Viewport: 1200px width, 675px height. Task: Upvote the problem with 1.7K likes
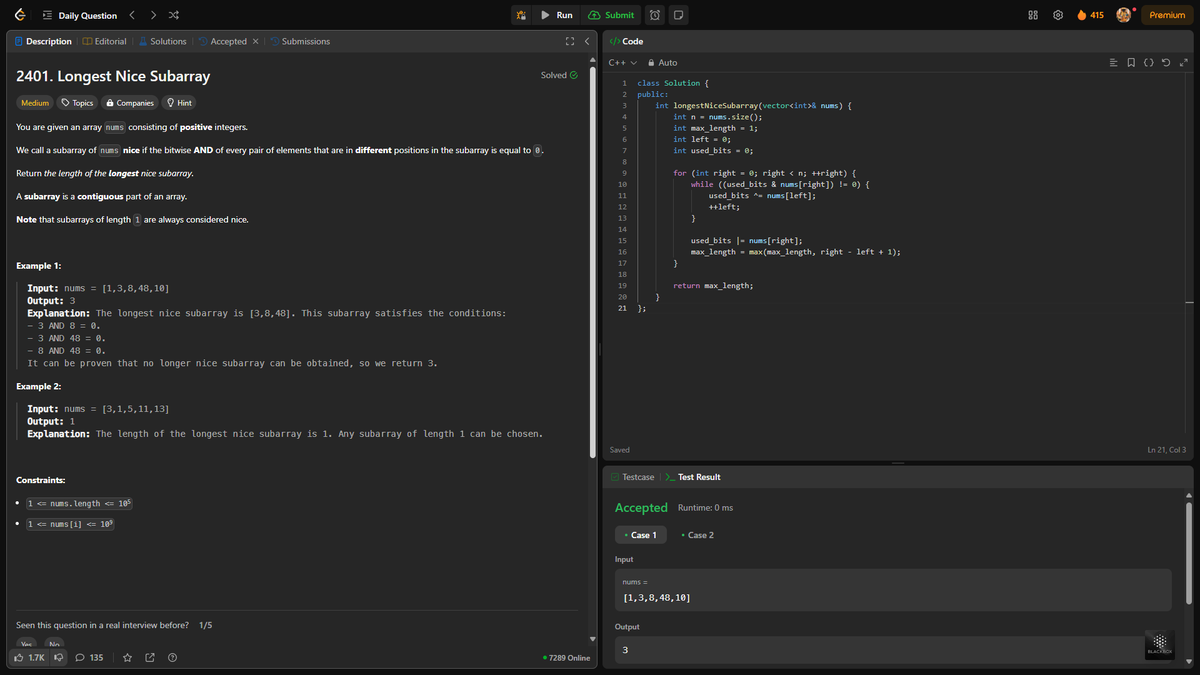click(29, 657)
